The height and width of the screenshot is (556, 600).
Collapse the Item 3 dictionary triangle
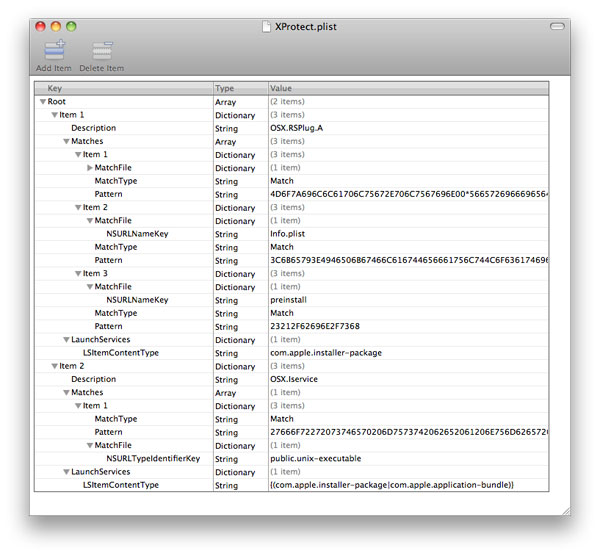pyautogui.click(x=78, y=274)
